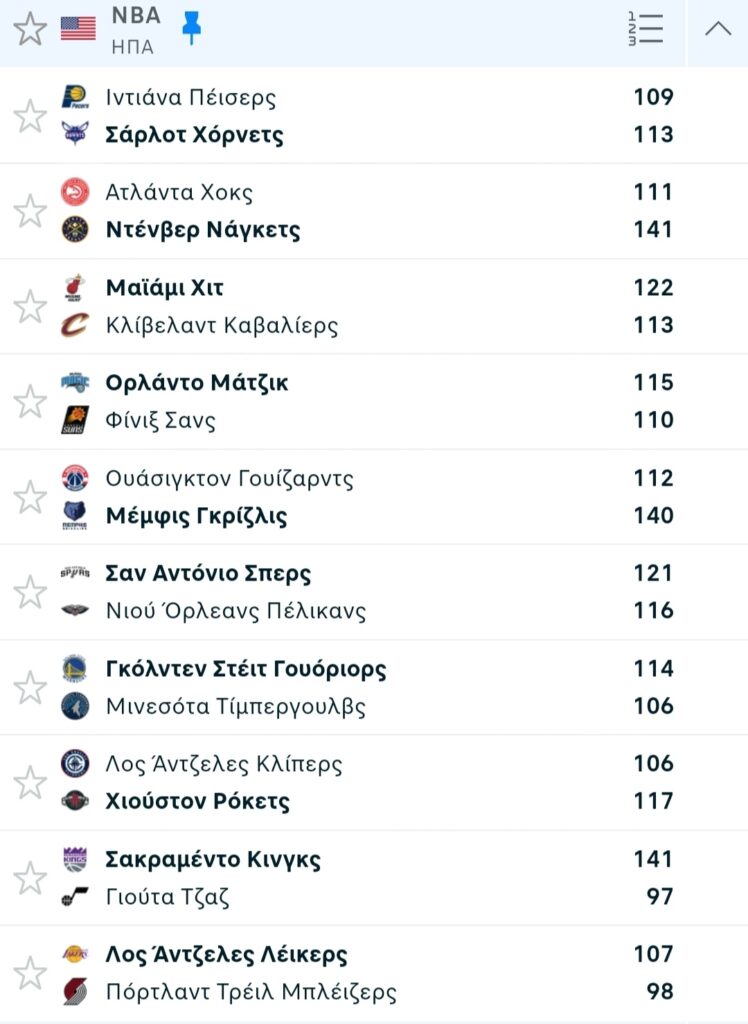Click the Sacramento Kings logo
748x1024 pixels.
[74, 859]
